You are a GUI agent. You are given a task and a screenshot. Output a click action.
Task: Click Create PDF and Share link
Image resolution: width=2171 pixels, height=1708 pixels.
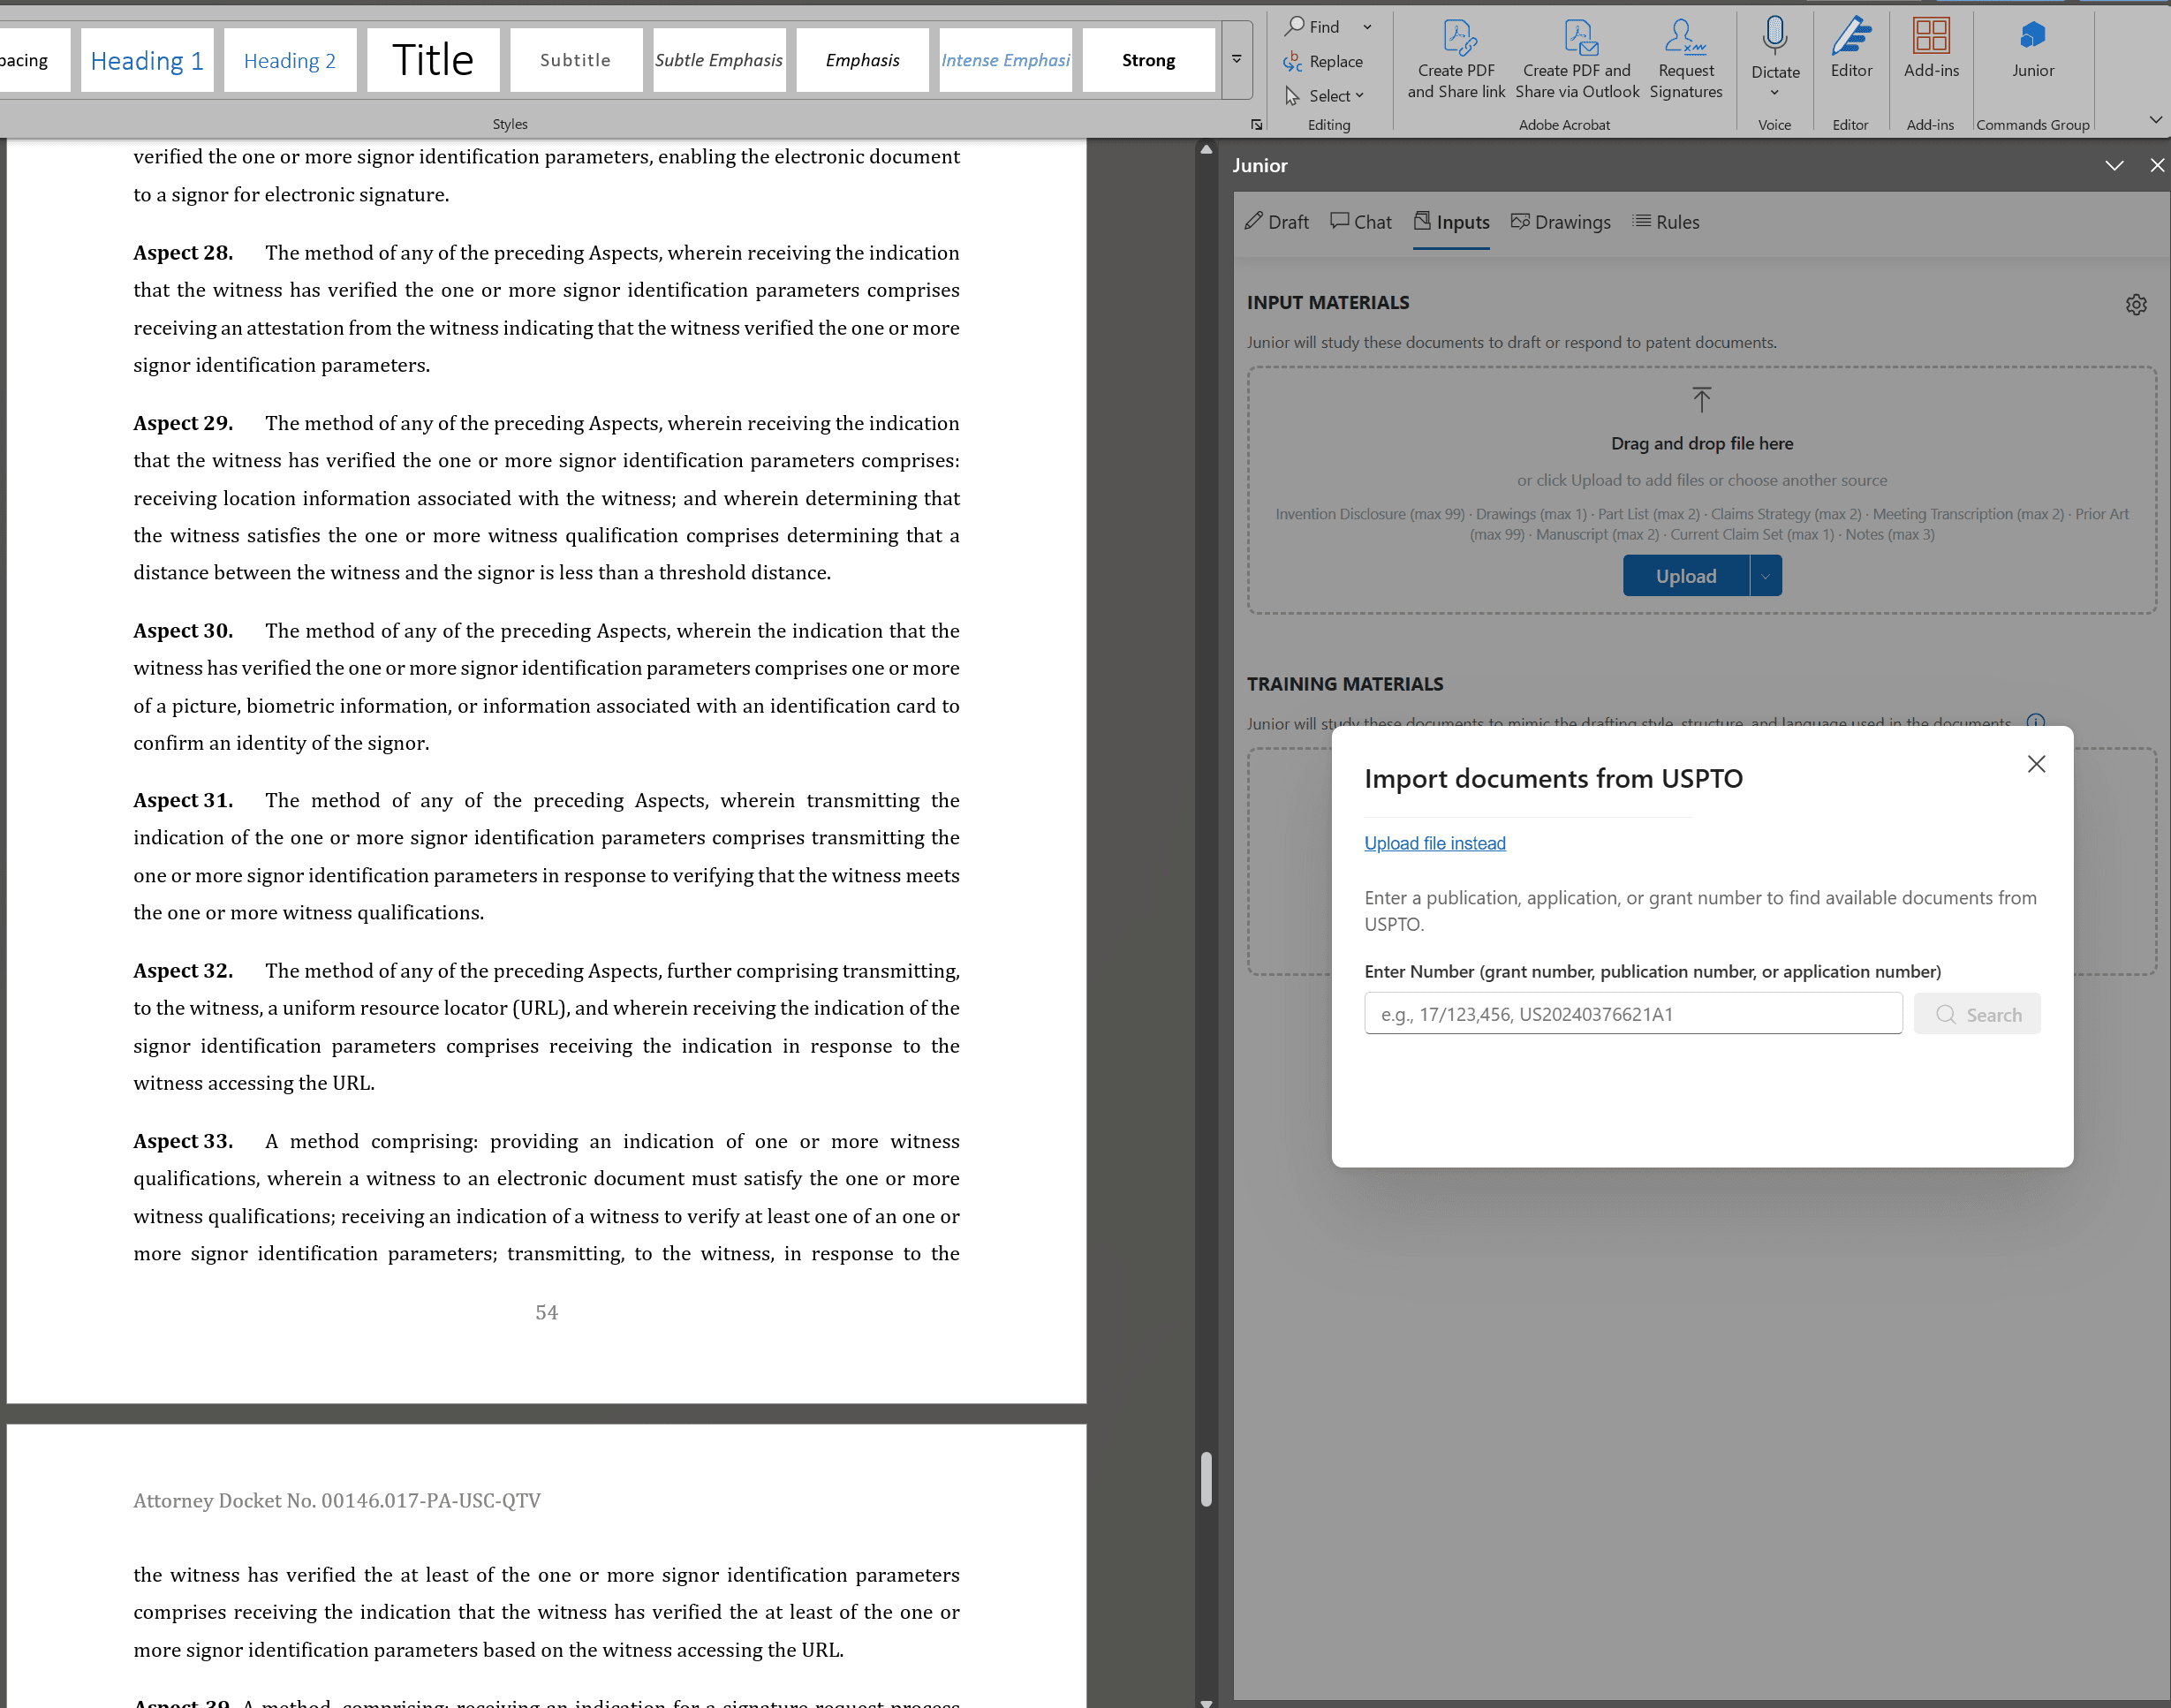[x=1456, y=60]
